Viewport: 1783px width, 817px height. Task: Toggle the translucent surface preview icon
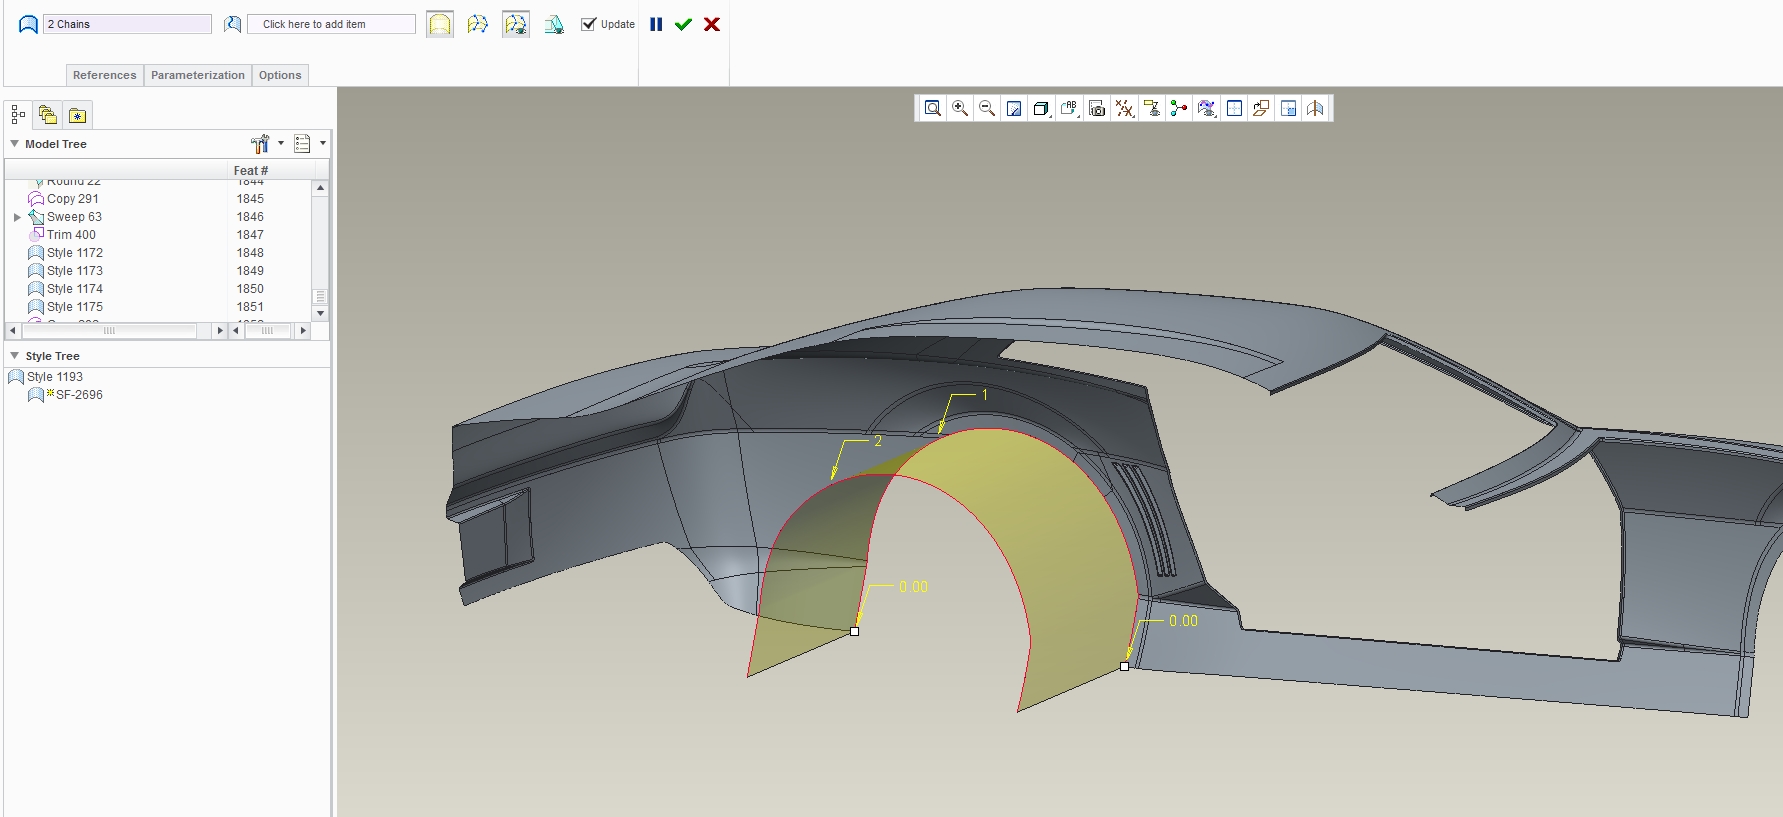coord(440,24)
